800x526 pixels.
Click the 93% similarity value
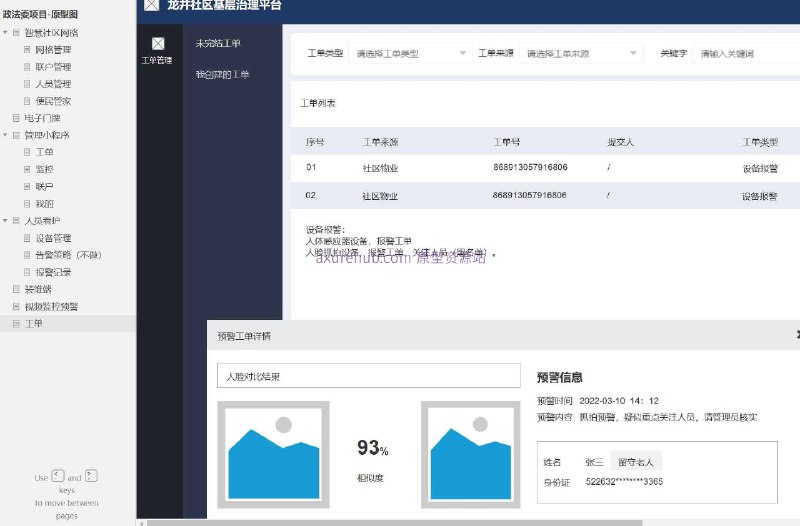373,448
